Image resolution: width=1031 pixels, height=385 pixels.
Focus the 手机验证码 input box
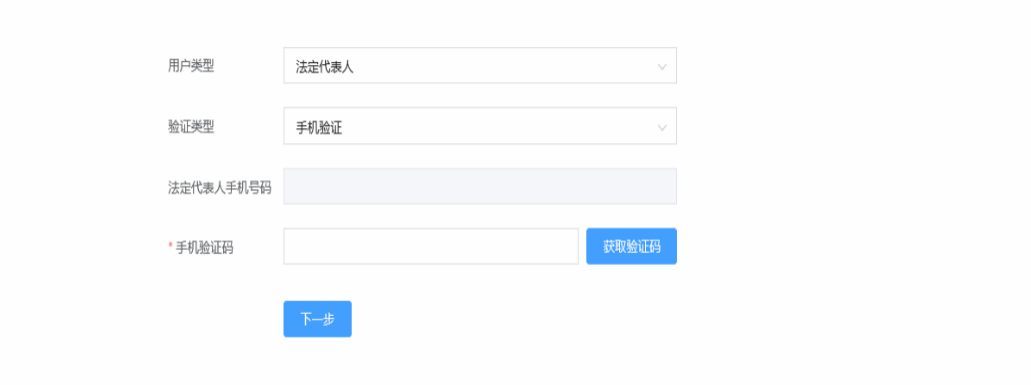(x=431, y=246)
